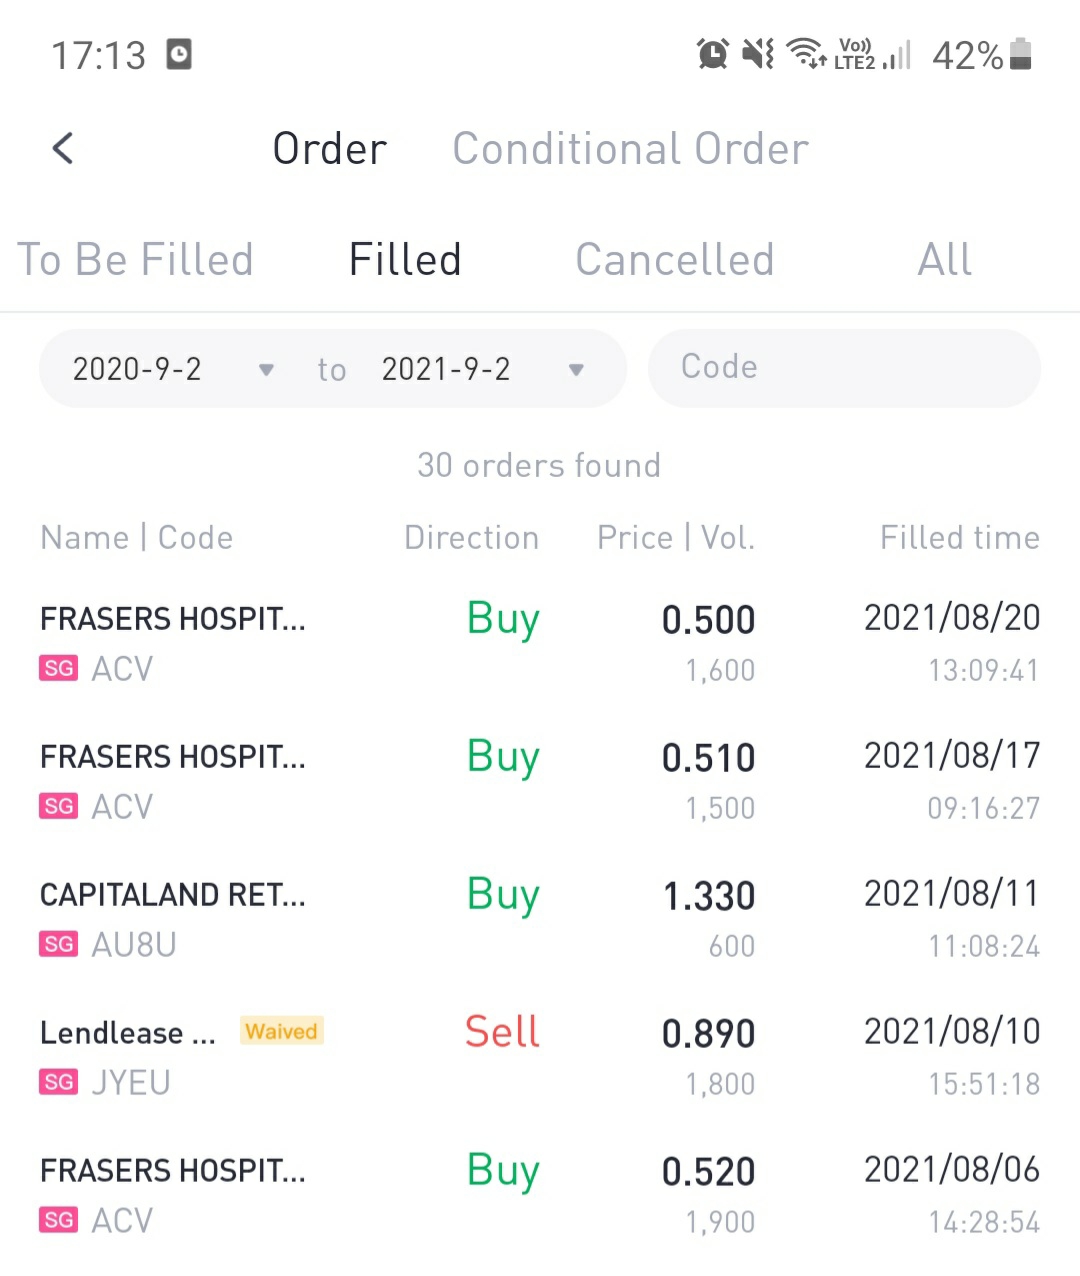Open the start date dropdown 2020-9-2
The image size is (1080, 1276).
coord(172,369)
